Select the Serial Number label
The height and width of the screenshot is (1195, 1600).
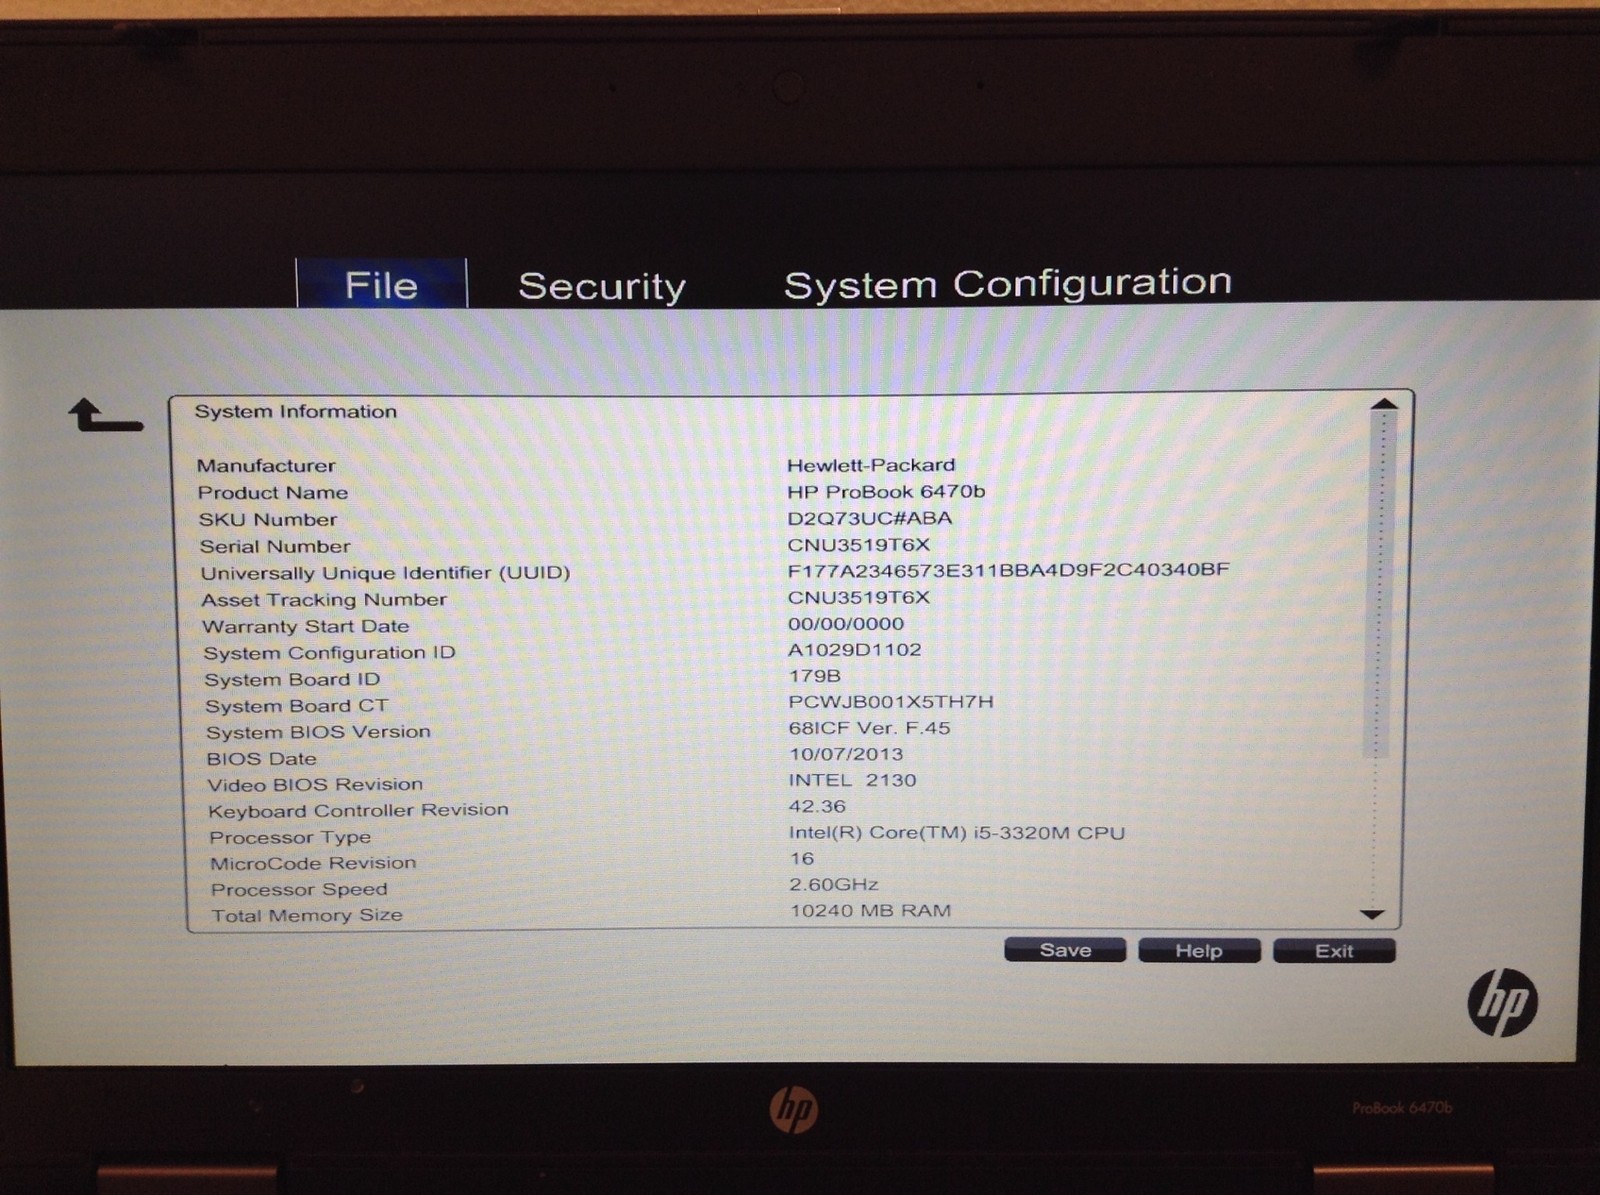coord(275,546)
